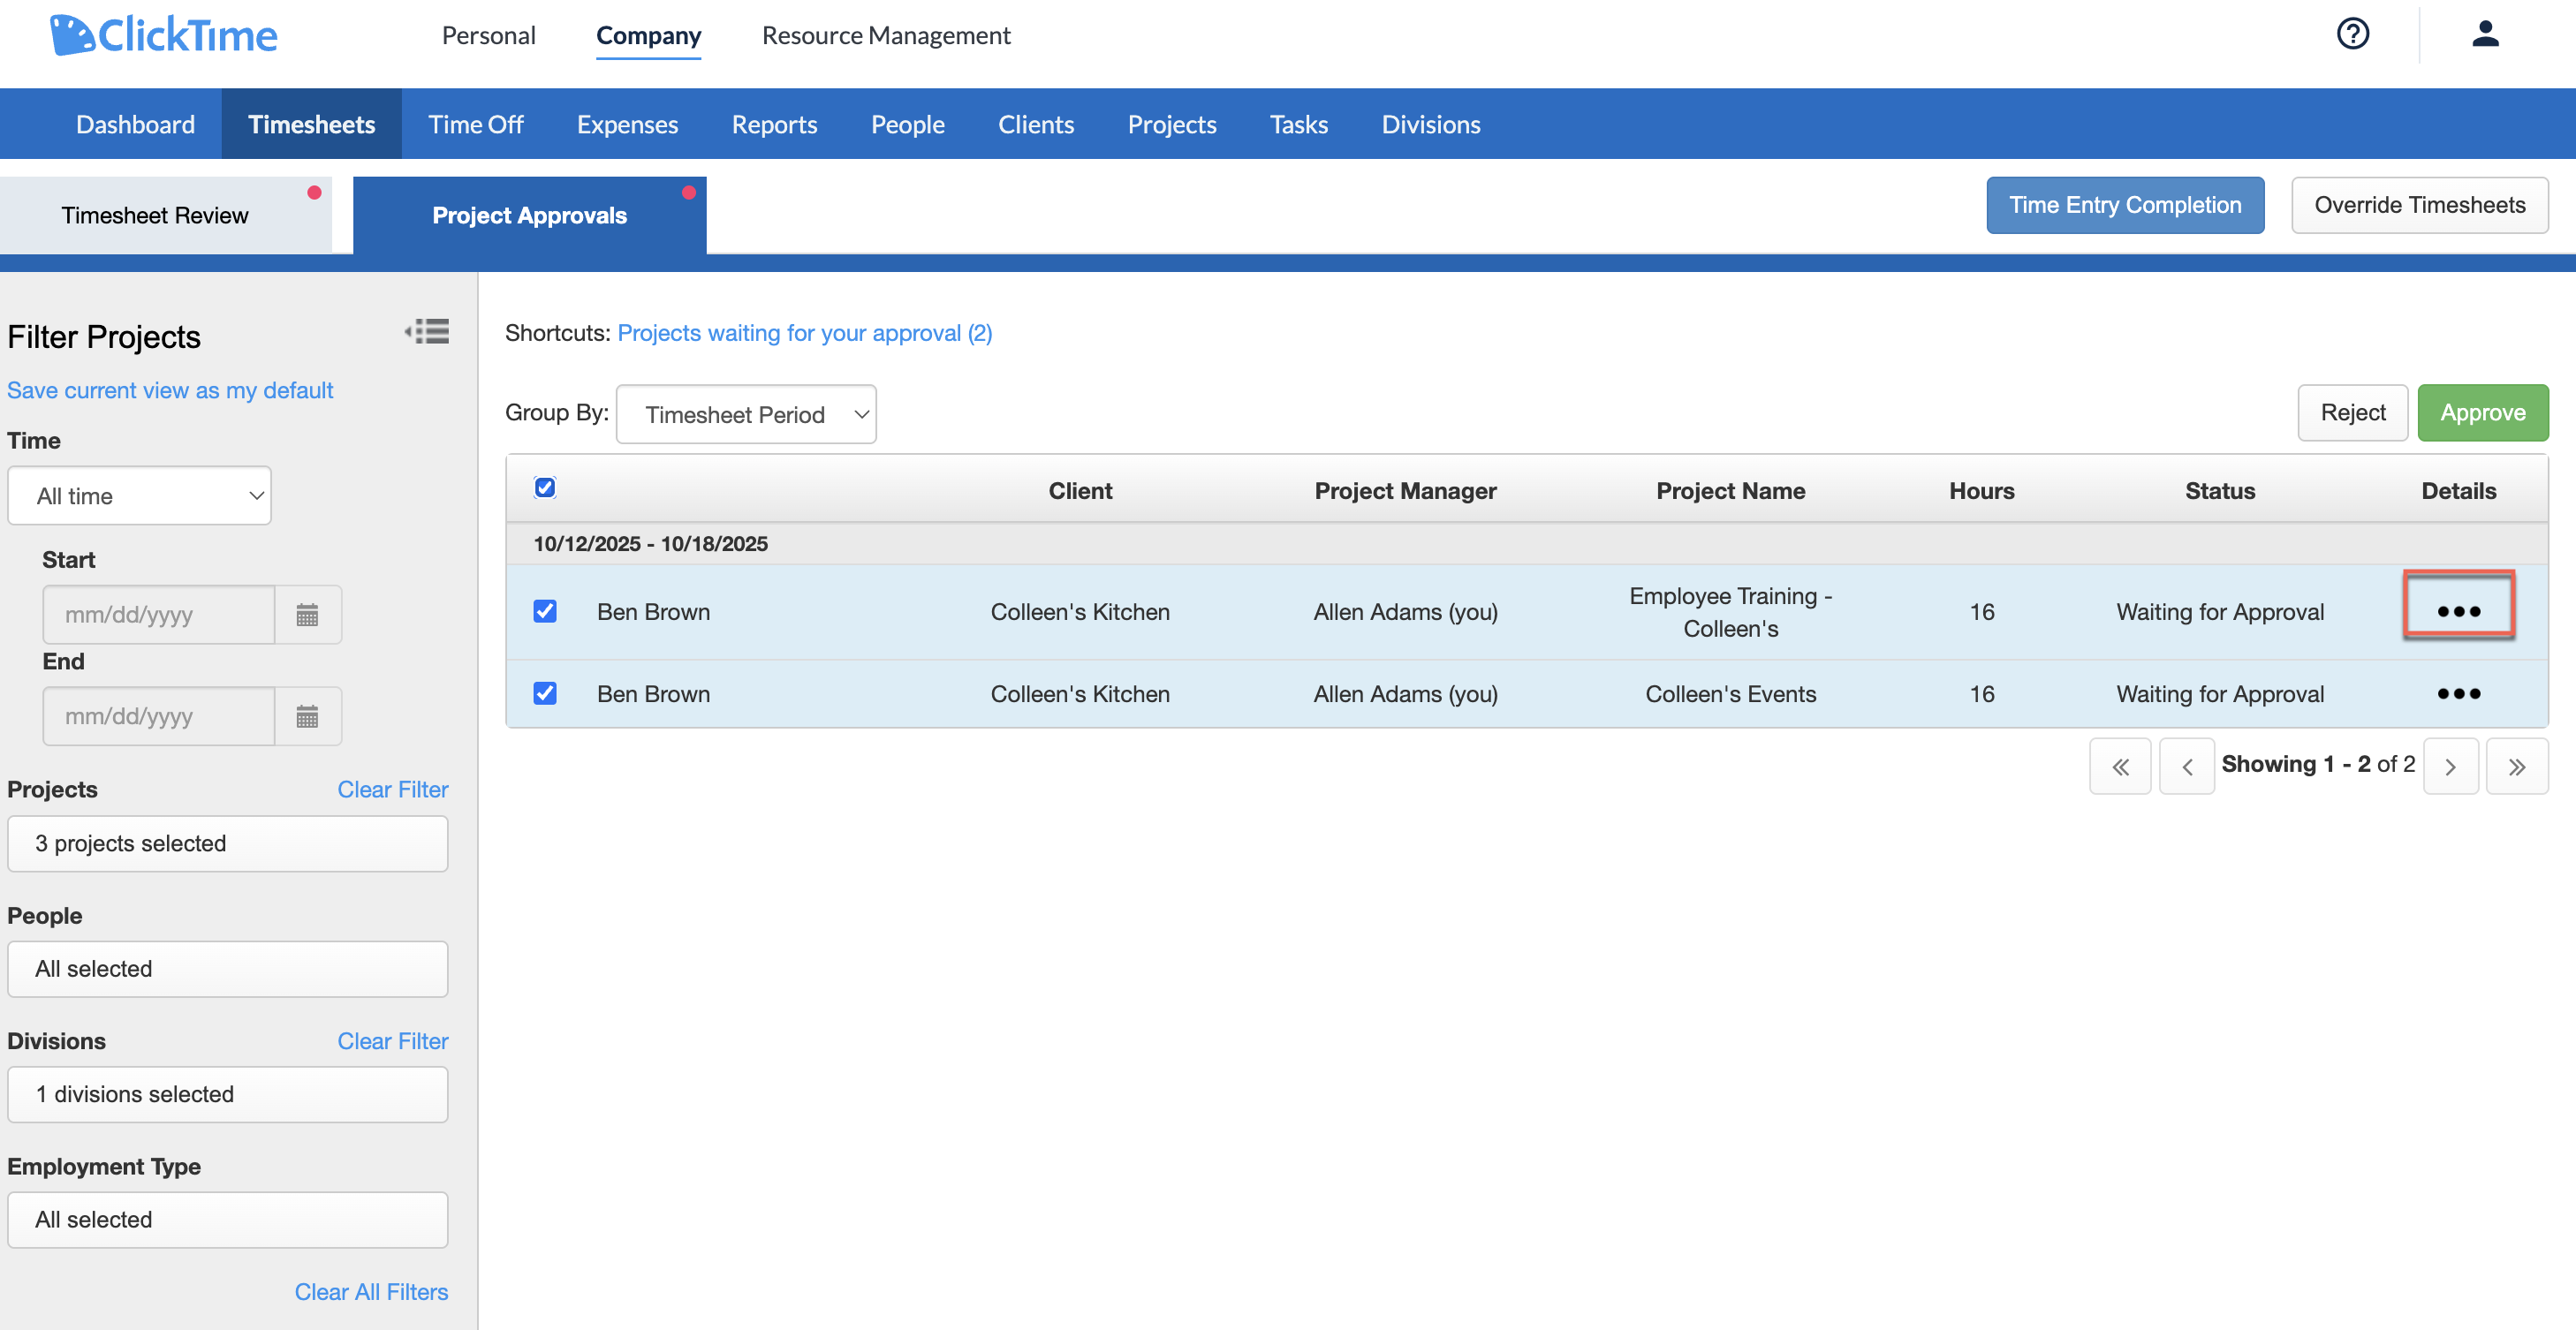The image size is (2576, 1330).
Task: Open the End date calendar picker
Action: 307,716
